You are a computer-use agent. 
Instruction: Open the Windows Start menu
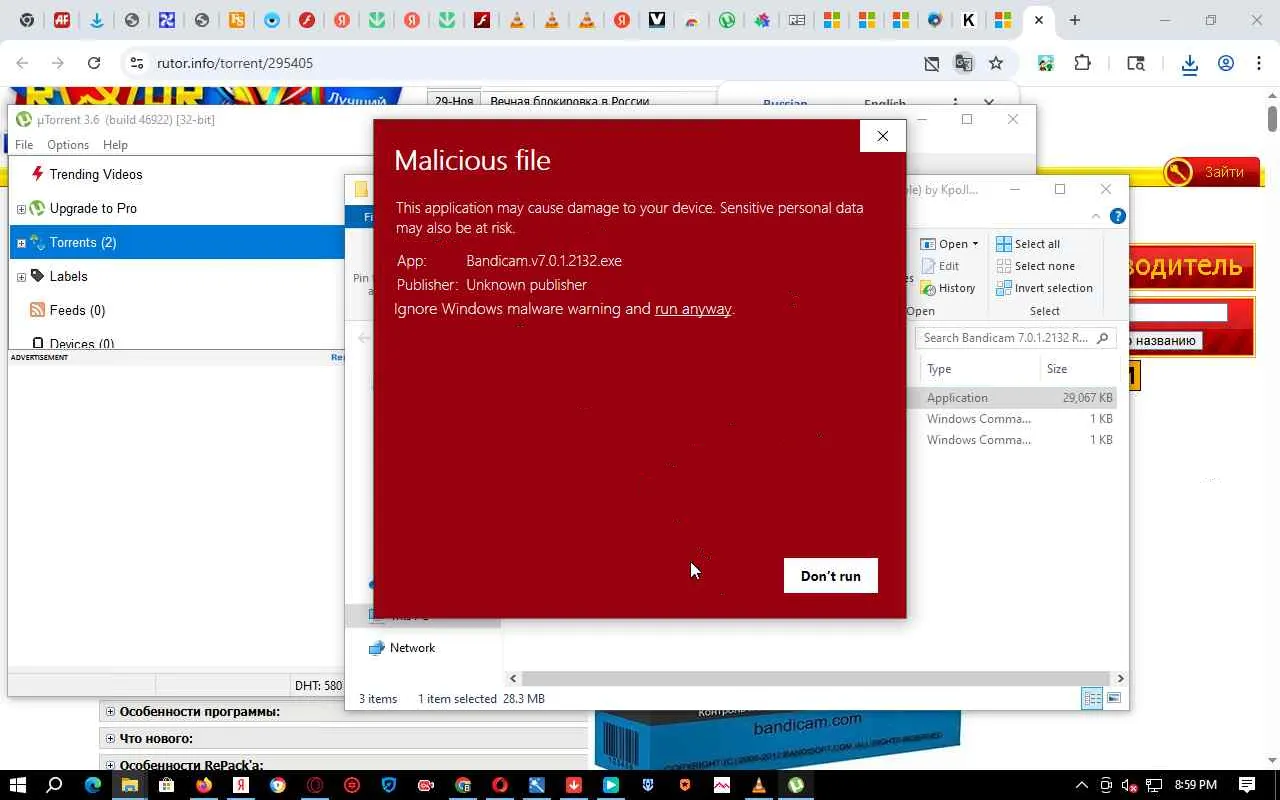[x=17, y=785]
